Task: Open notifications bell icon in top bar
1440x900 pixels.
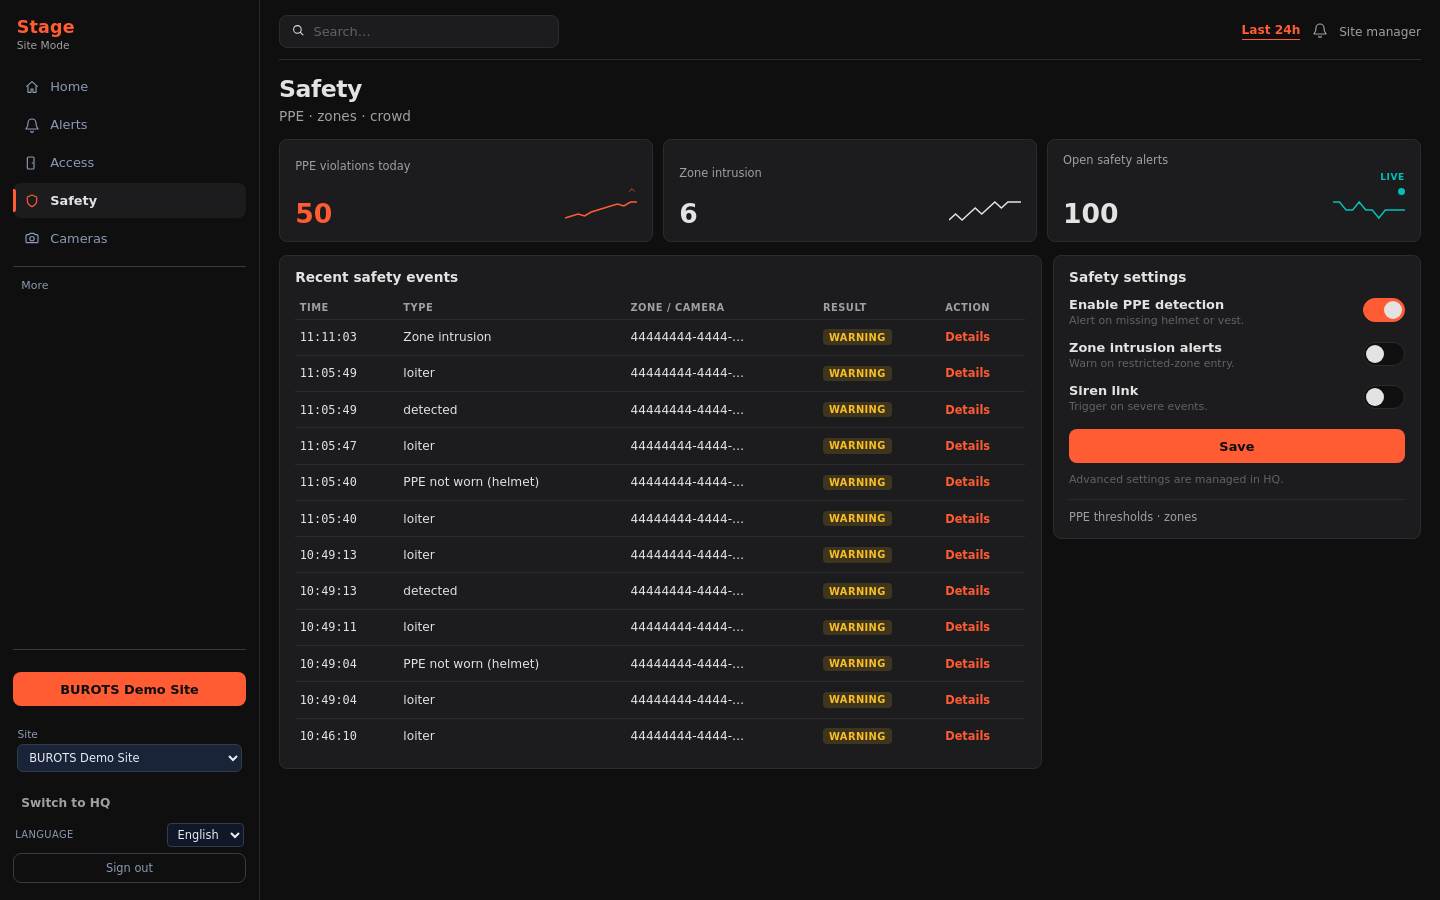Action: coord(1320,31)
